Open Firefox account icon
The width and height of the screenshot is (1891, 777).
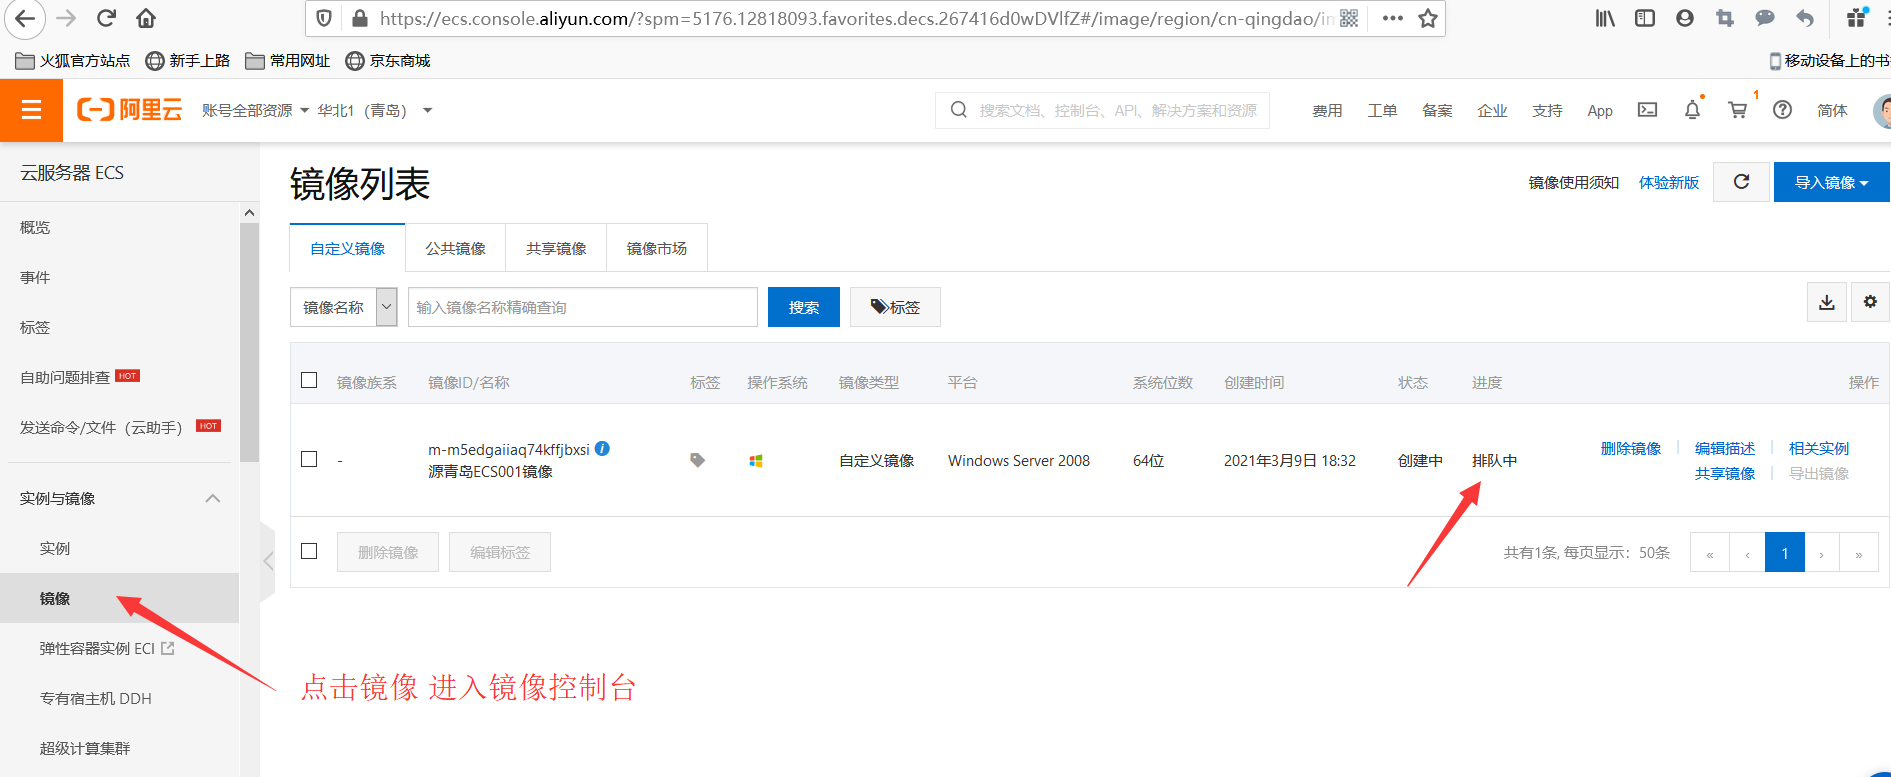[1685, 18]
